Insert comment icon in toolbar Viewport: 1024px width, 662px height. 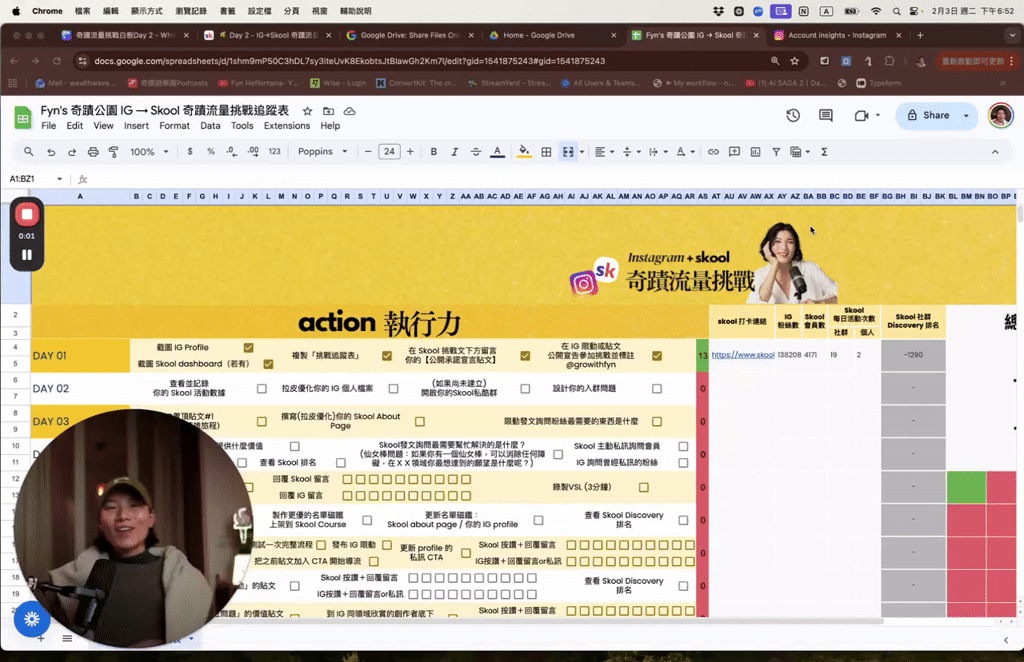pyautogui.click(x=734, y=151)
